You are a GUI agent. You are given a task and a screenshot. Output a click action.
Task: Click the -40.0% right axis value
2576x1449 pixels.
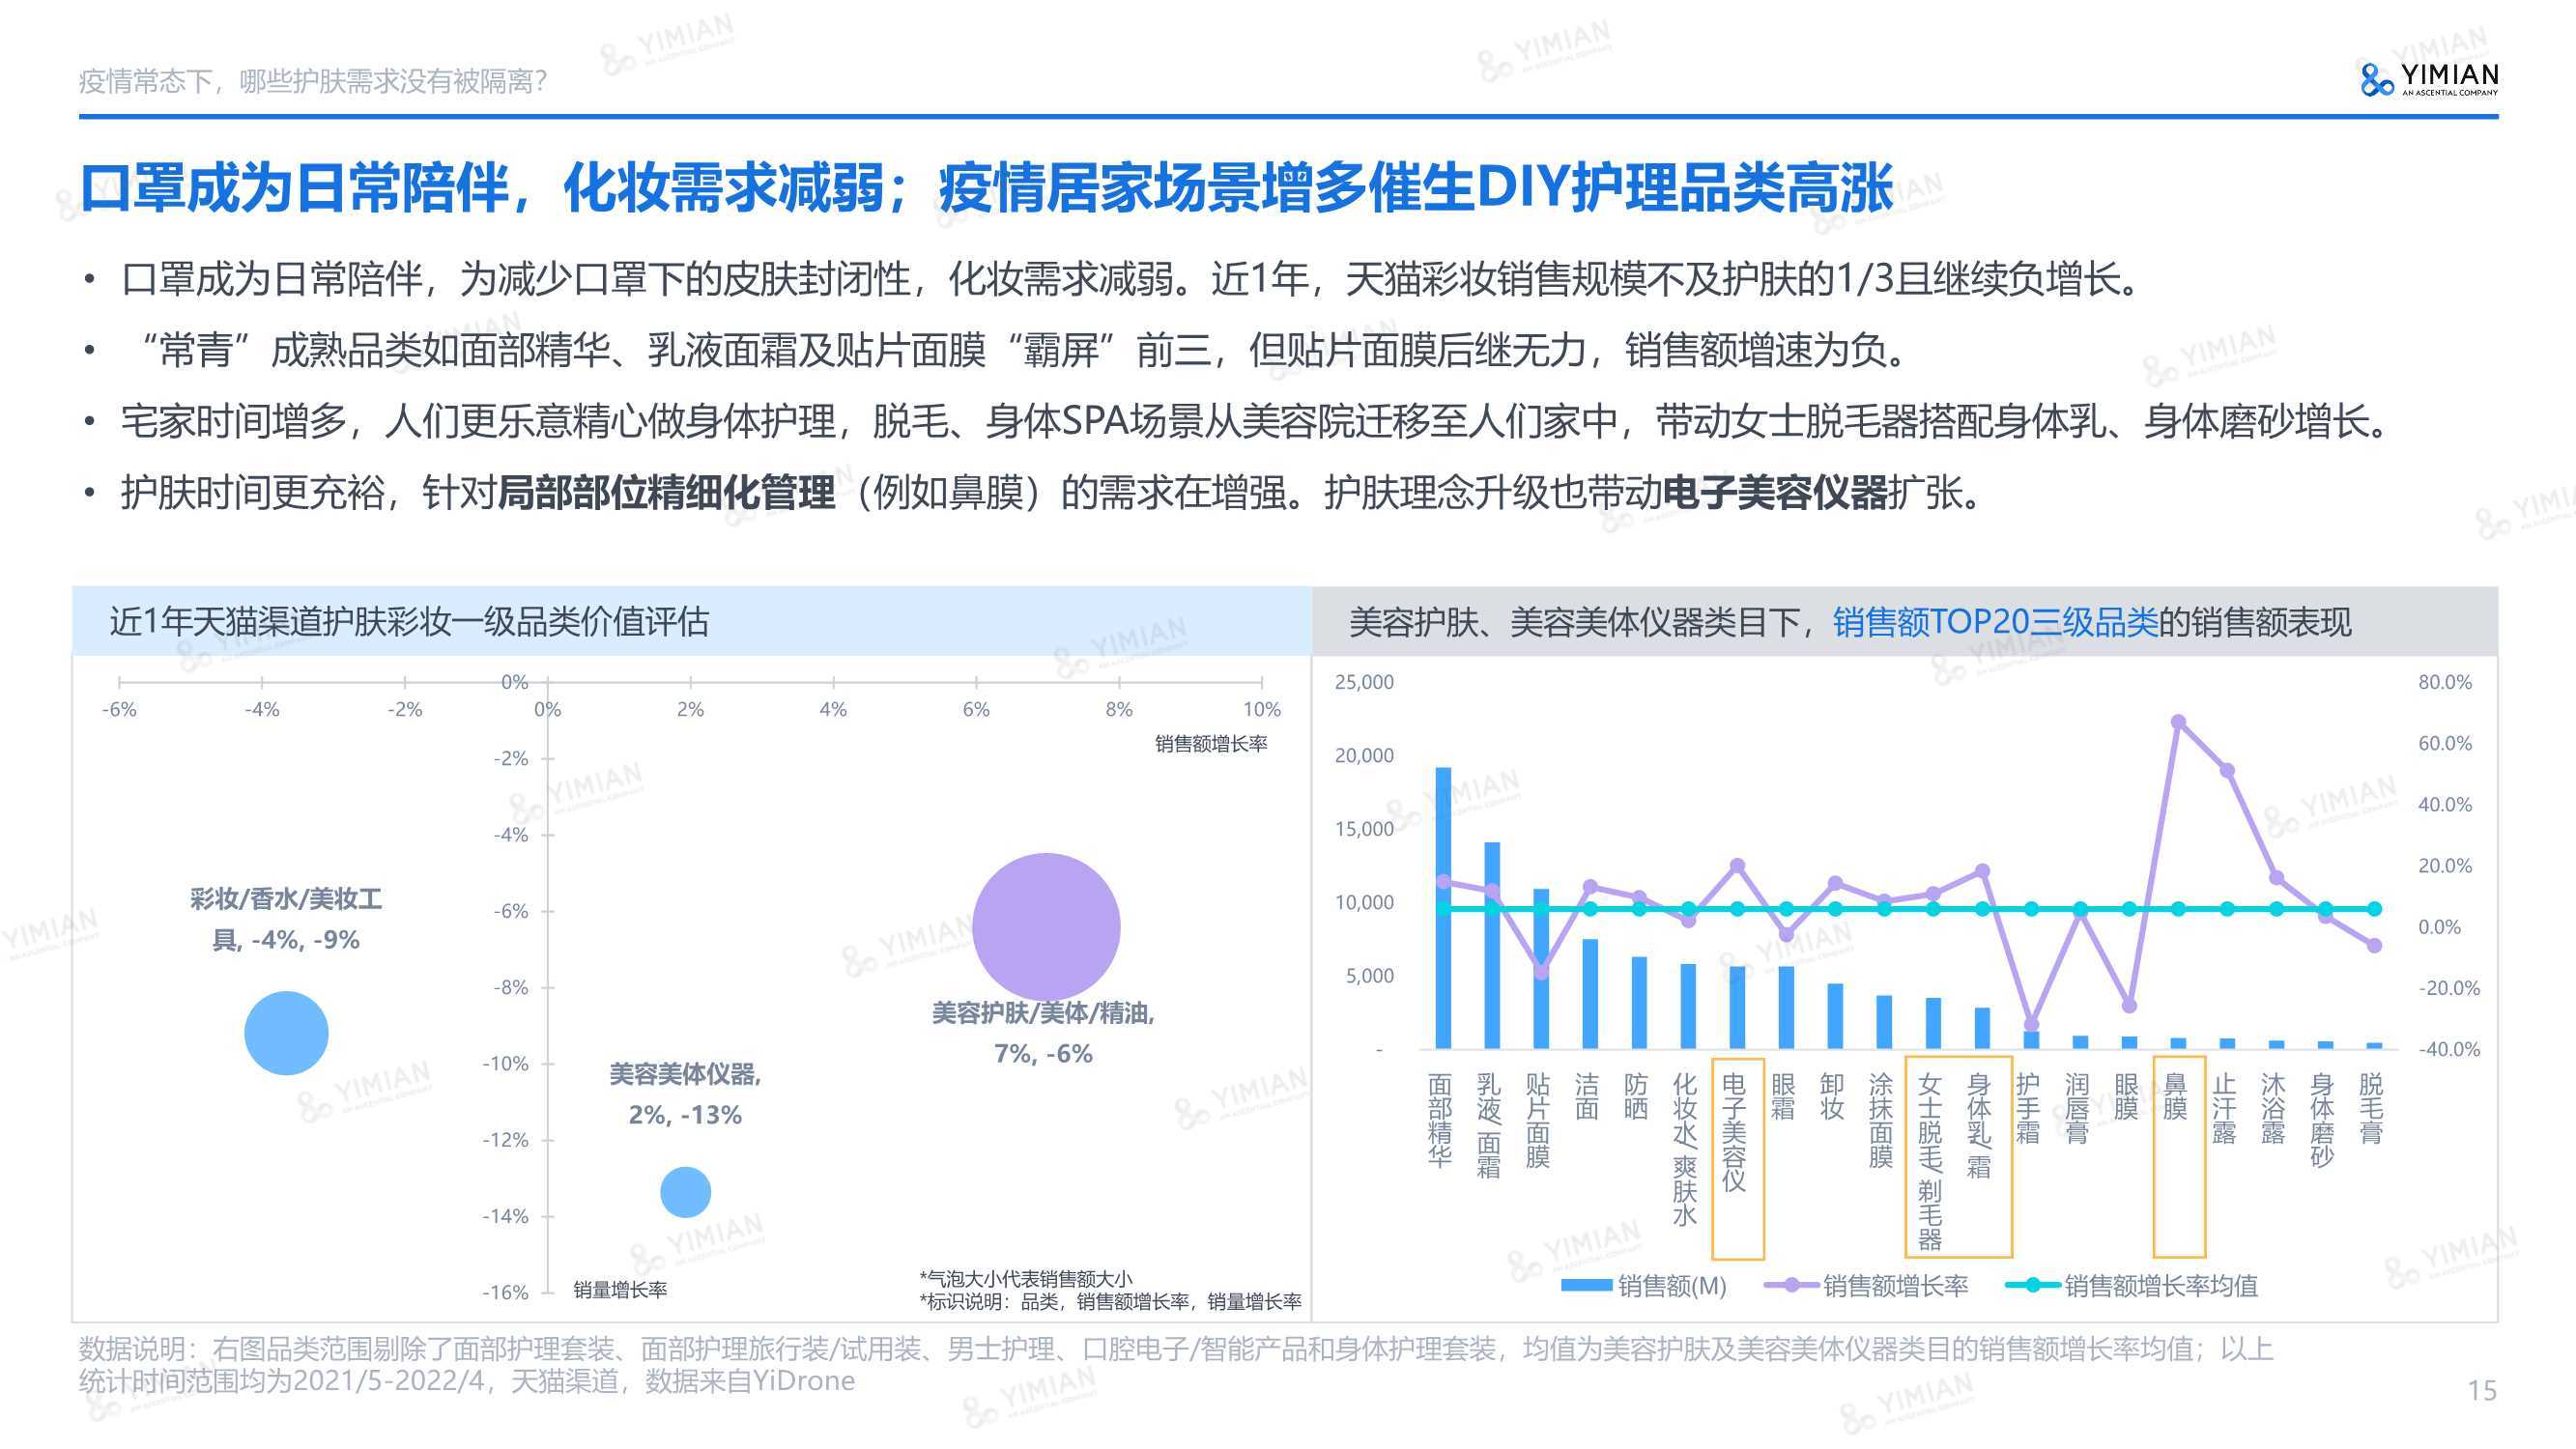tap(2449, 1049)
